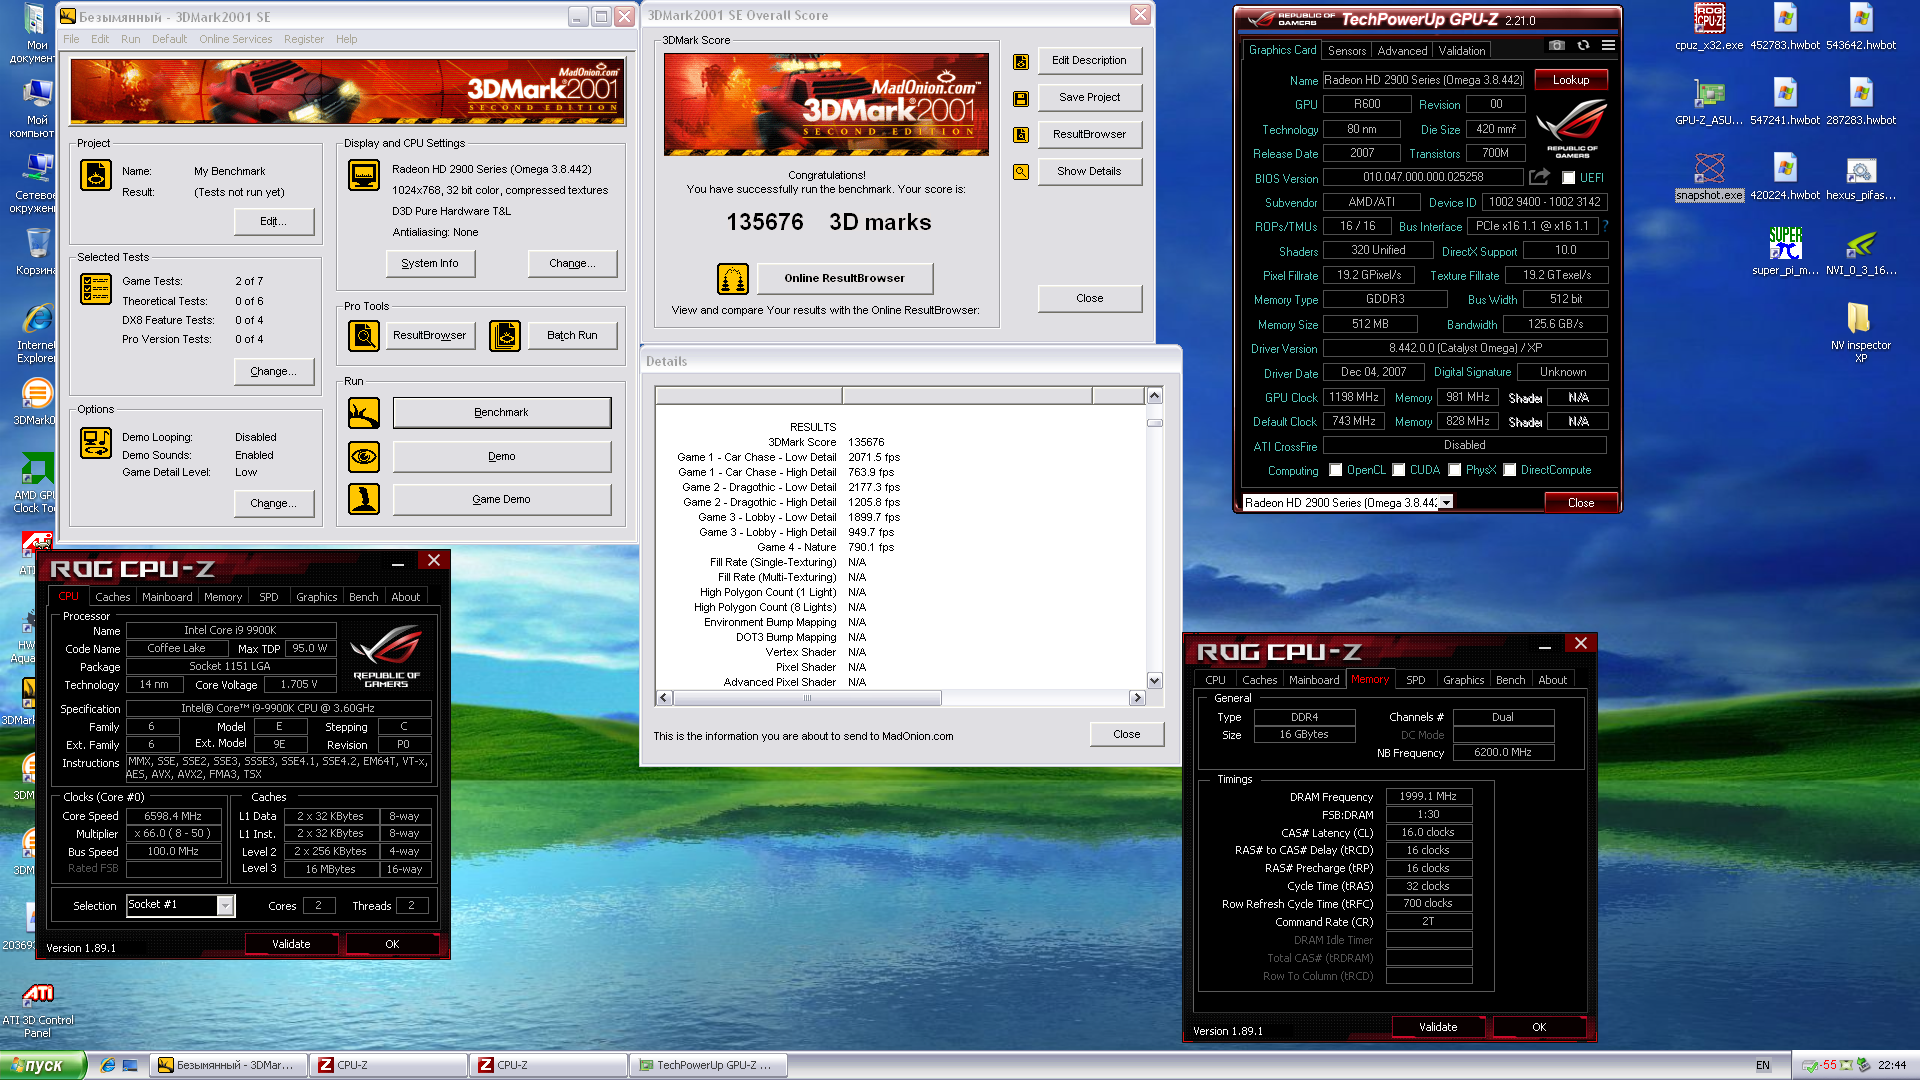This screenshot has width=1920, height=1080.
Task: Open Bench tab in left CPU-Z window
Action: click(363, 597)
